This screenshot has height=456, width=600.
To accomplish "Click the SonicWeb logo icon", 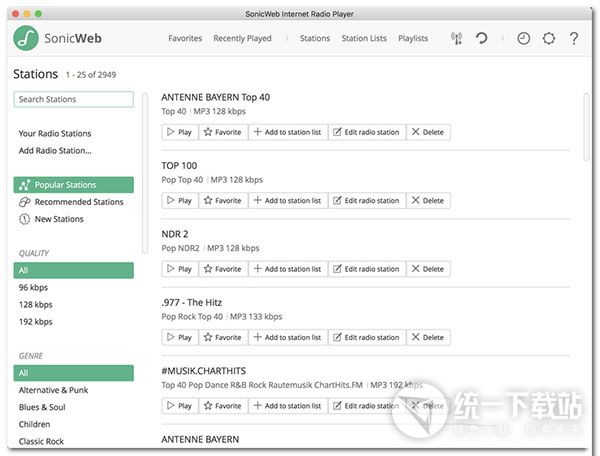I will [26, 38].
